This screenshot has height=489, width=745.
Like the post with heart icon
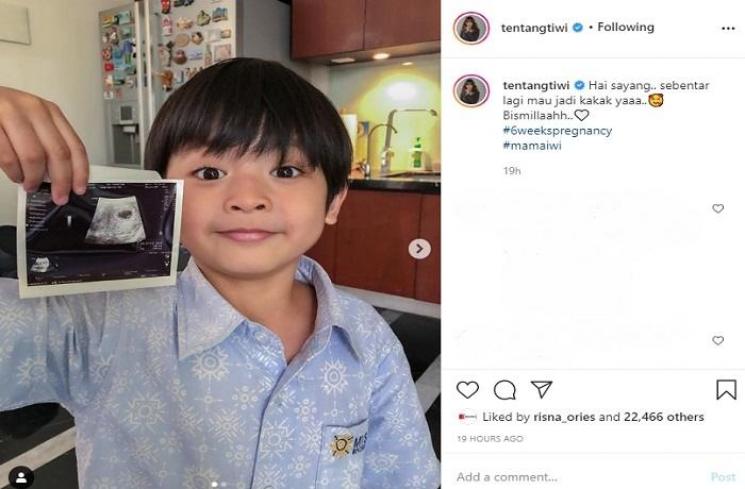pos(468,390)
